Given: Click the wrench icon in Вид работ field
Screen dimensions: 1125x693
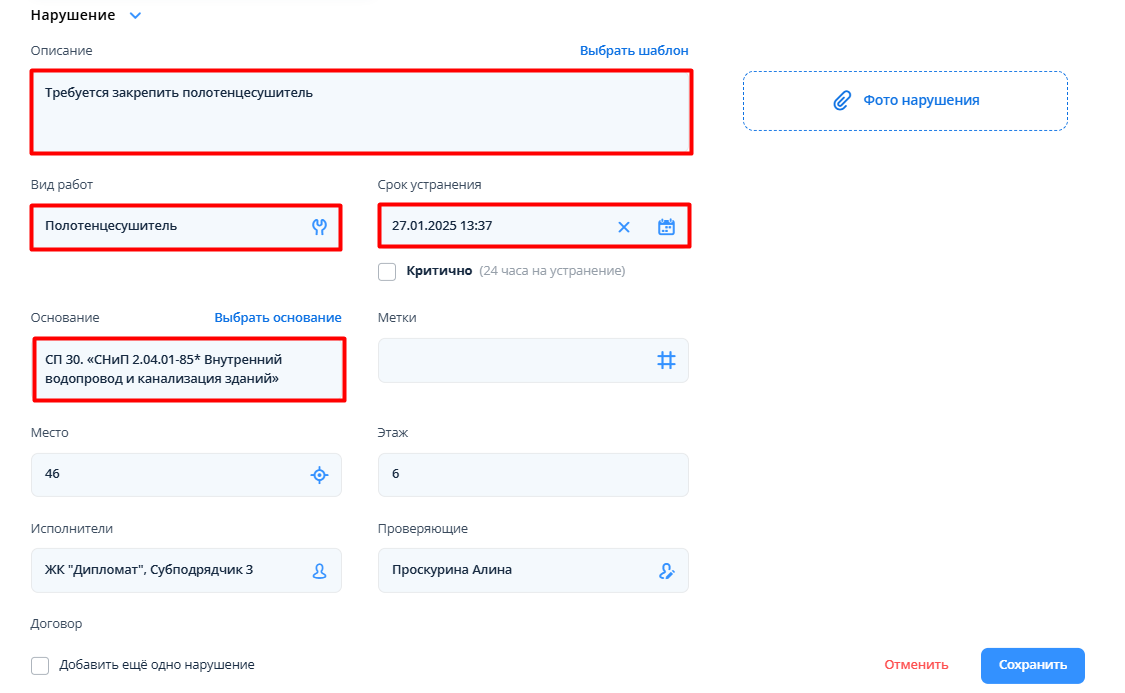Looking at the screenshot, I should (319, 227).
